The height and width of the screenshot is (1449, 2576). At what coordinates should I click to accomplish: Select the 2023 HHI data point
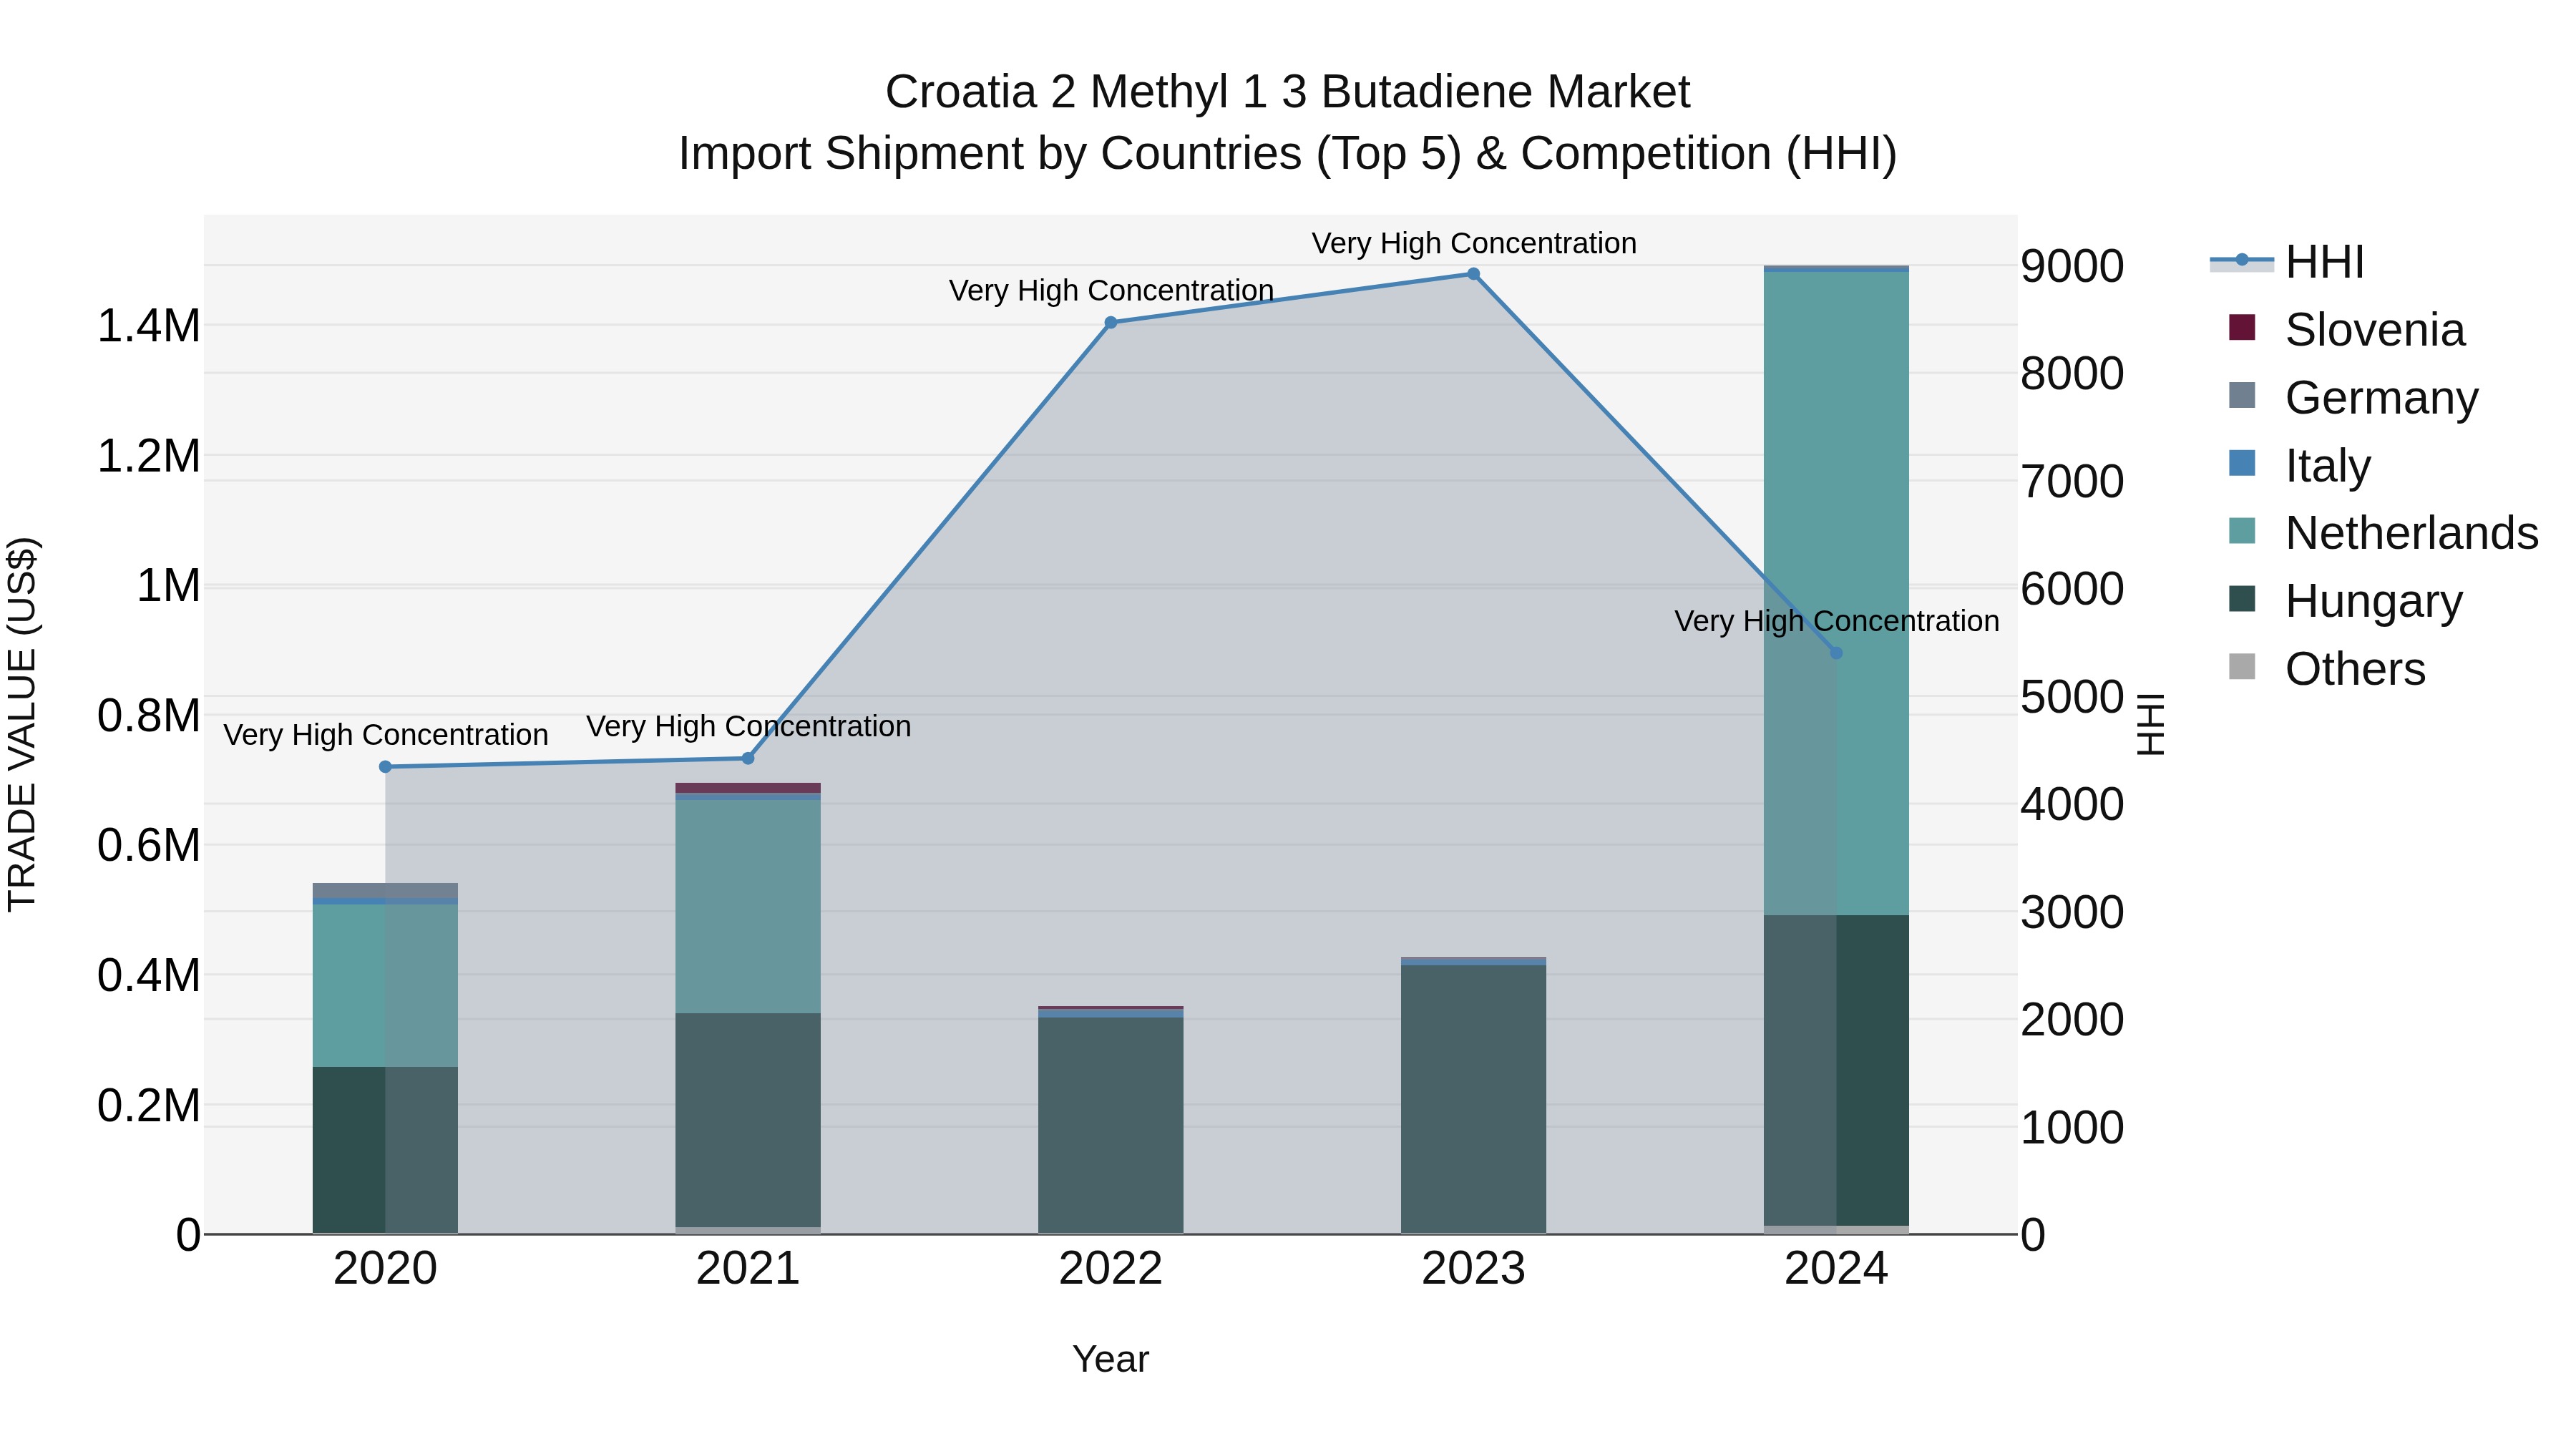pyautogui.click(x=1473, y=274)
